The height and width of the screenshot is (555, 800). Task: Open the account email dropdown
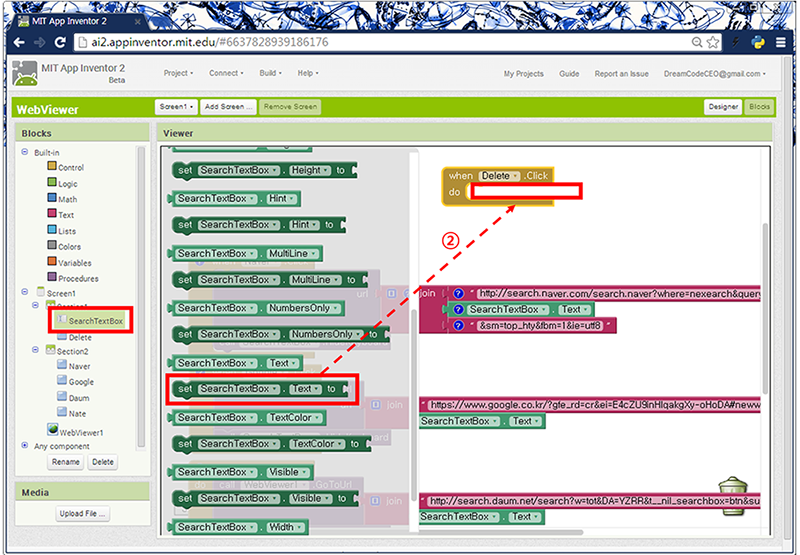(x=714, y=74)
